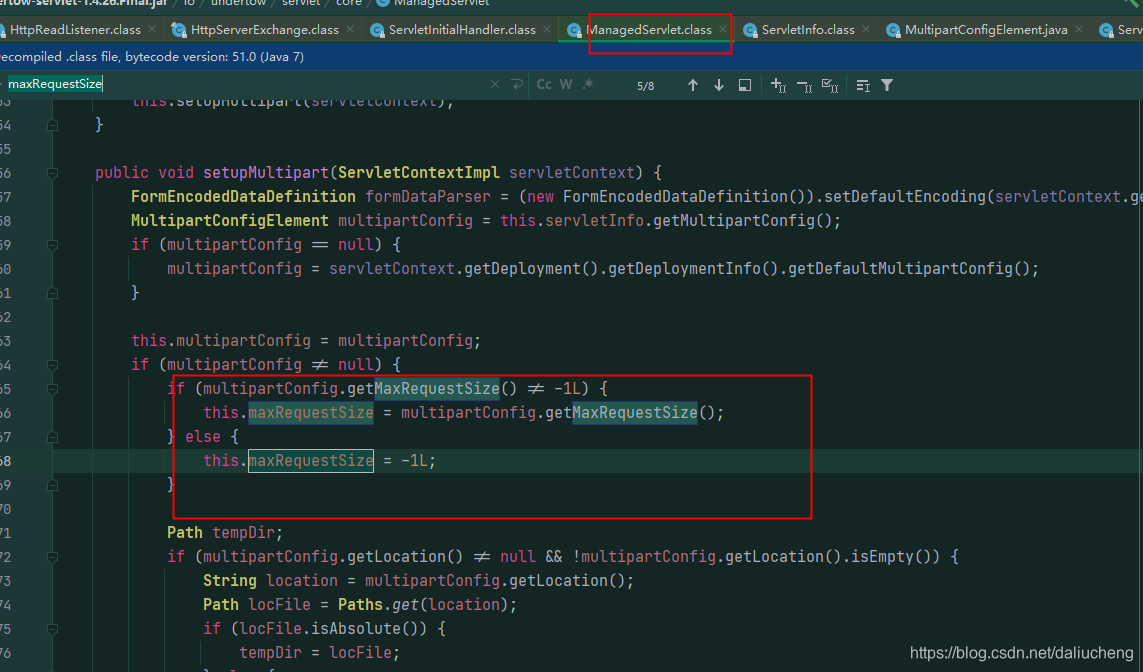Toggle whole Words (W) search option
Screen dimensions: 1143x672
point(566,85)
